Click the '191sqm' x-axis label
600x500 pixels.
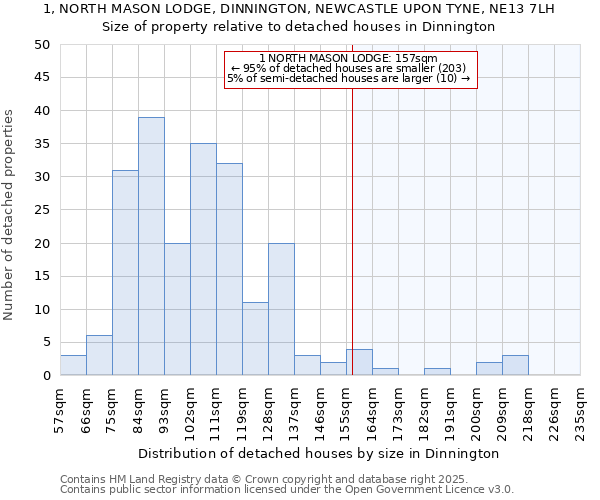449,414
